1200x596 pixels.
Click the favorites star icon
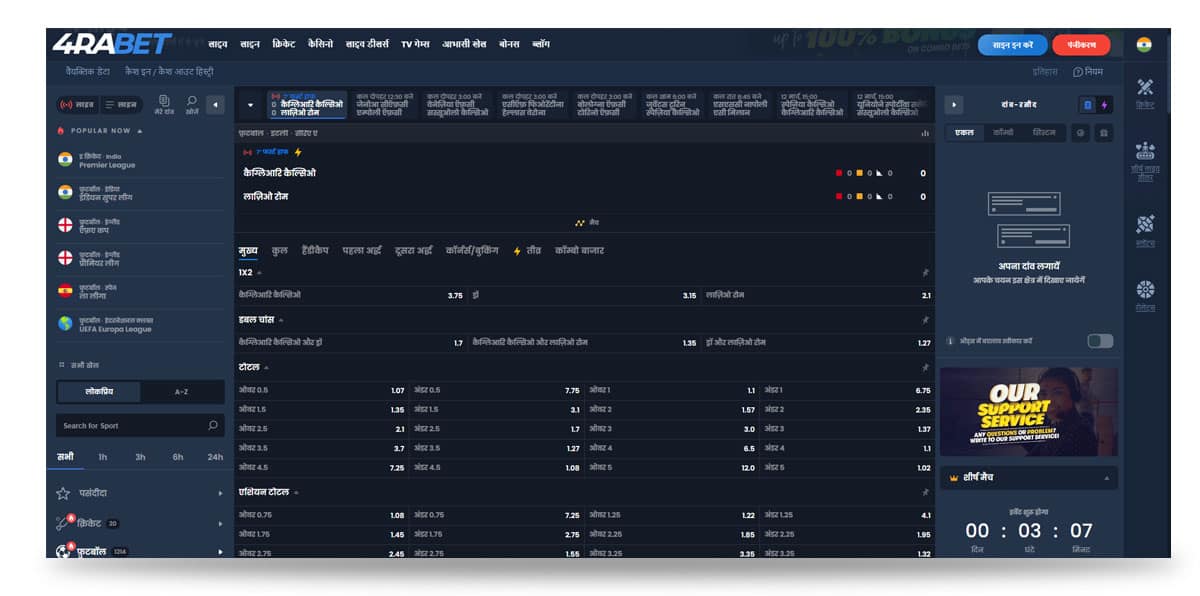tap(63, 493)
